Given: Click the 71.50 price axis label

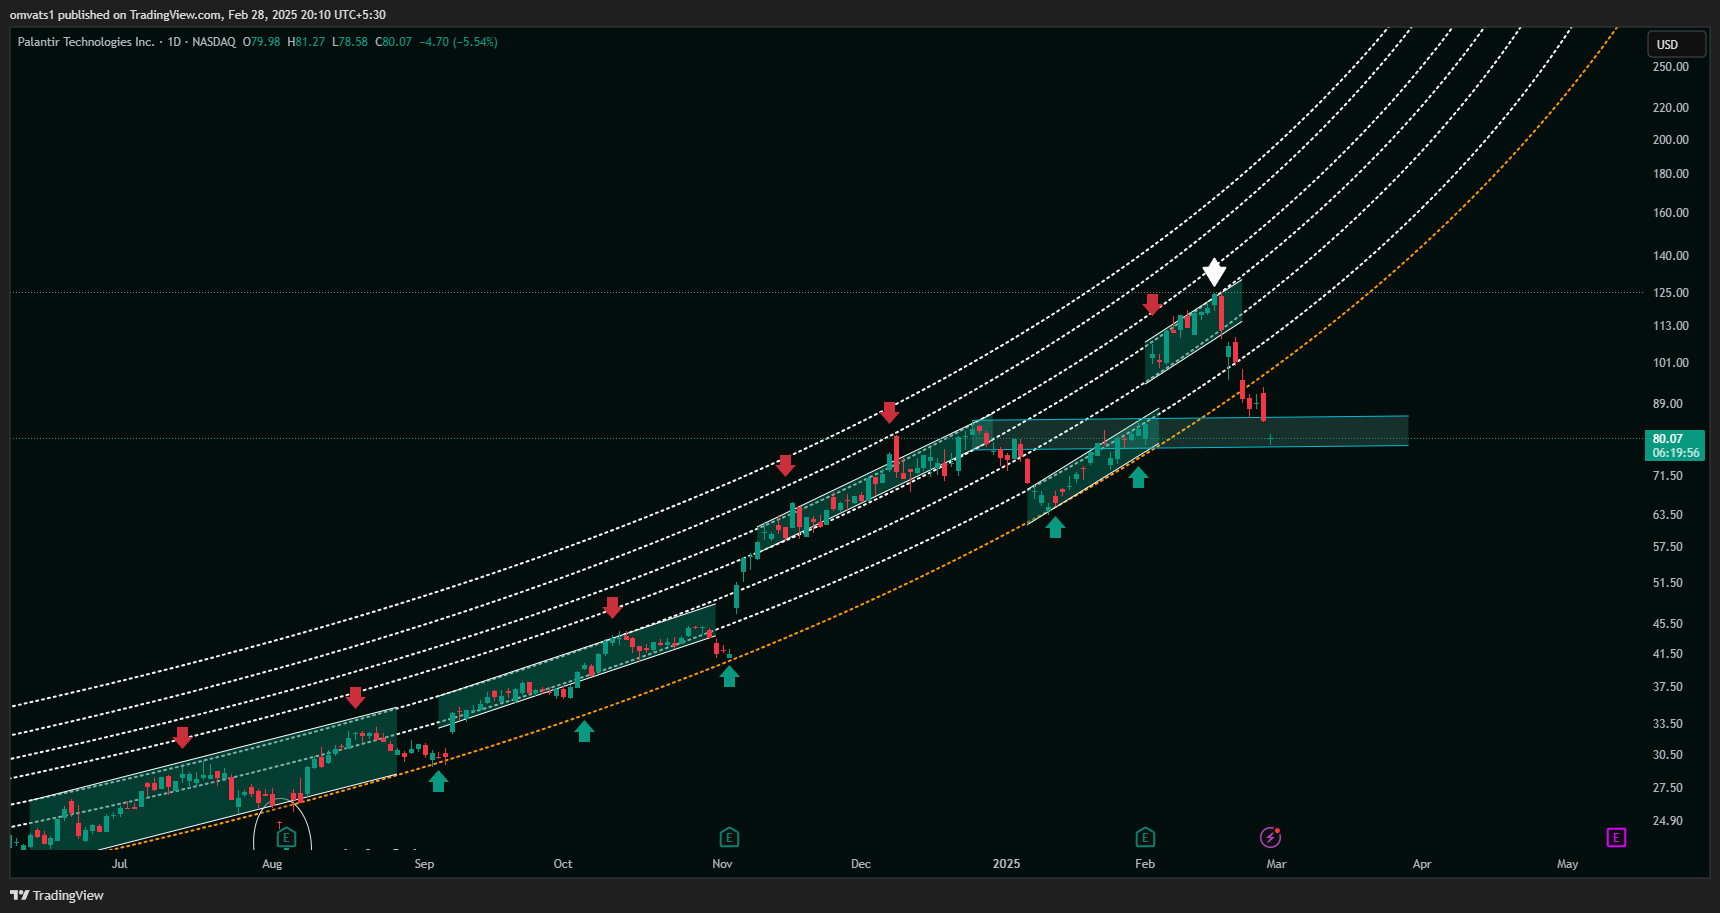Looking at the screenshot, I should click(x=1667, y=476).
